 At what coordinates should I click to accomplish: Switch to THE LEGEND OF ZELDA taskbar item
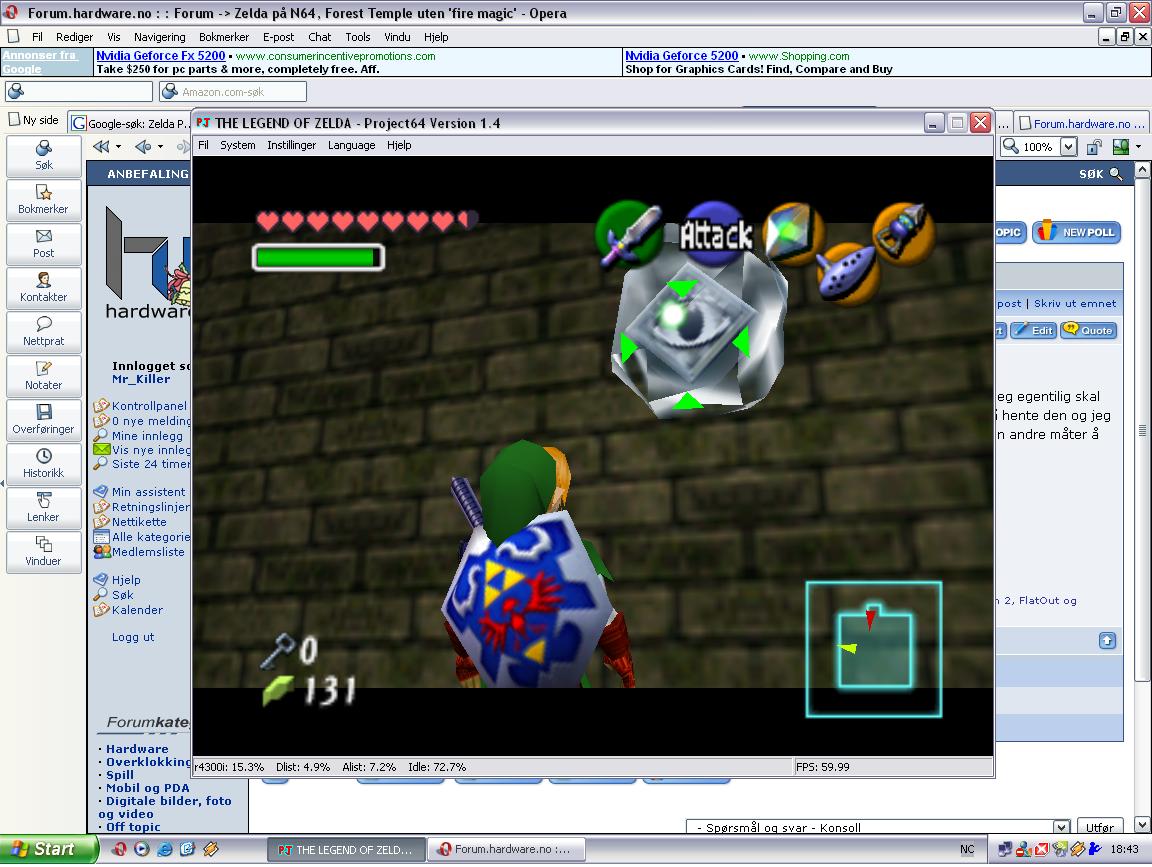pyautogui.click(x=345, y=849)
